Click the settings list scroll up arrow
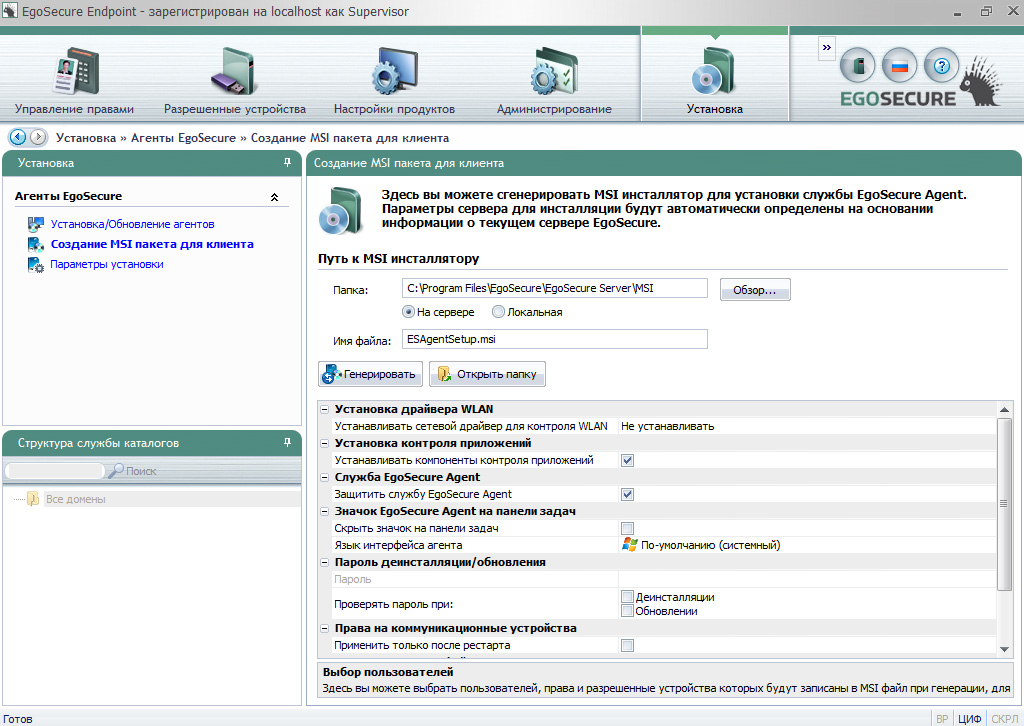Screen dimensions: 1024x726 [1004, 409]
